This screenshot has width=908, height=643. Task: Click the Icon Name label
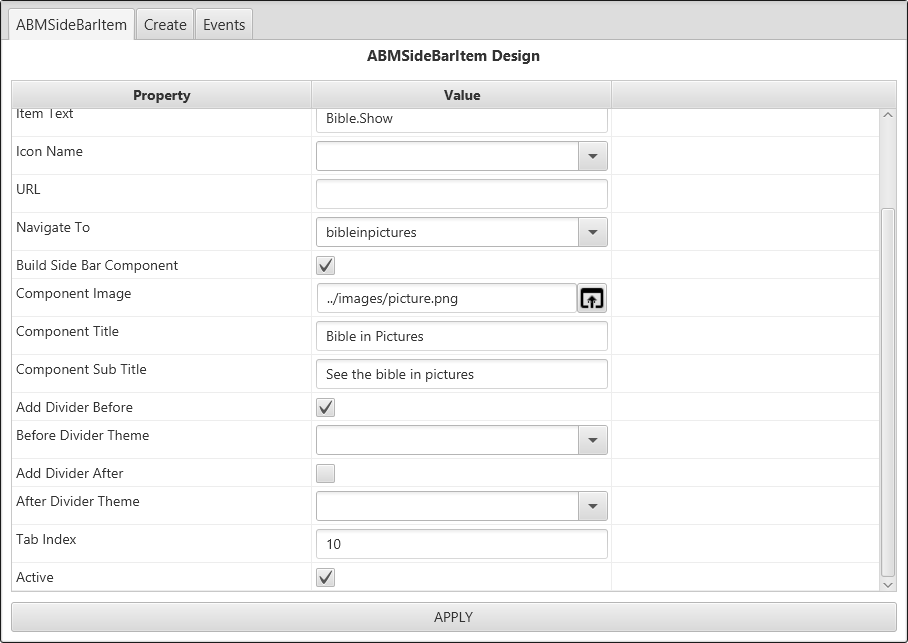pyautogui.click(x=49, y=151)
